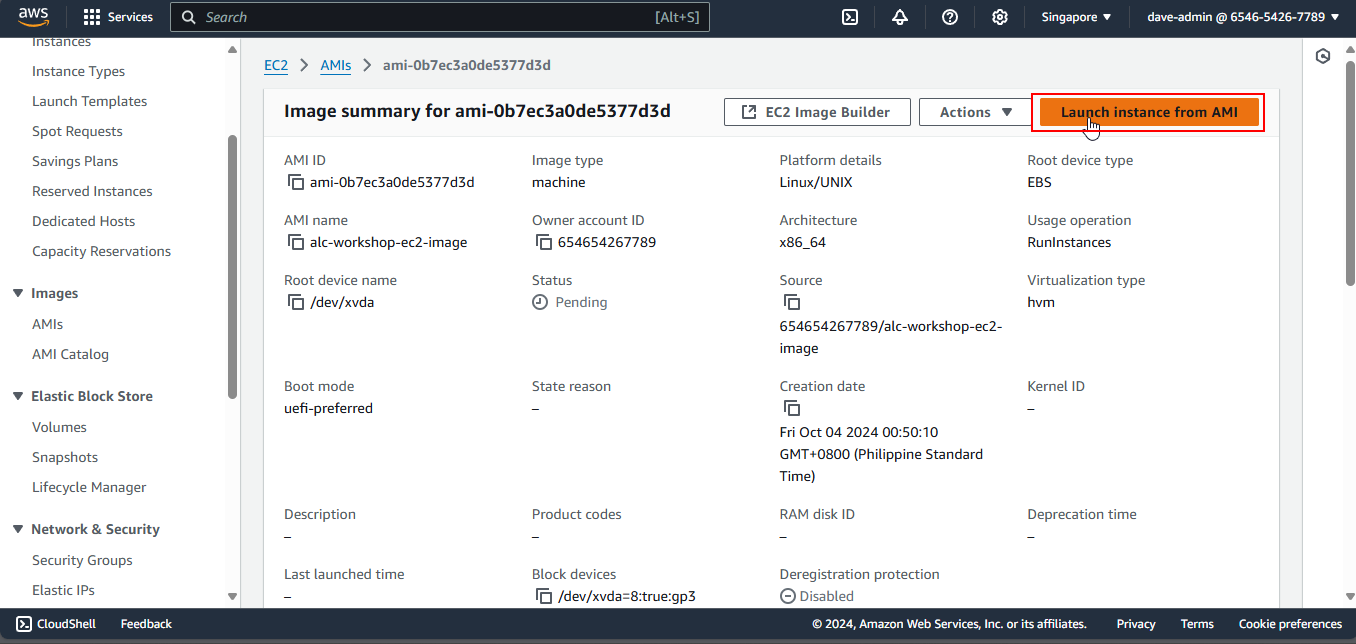
Task: Copy the Owner account ID
Action: 543,242
